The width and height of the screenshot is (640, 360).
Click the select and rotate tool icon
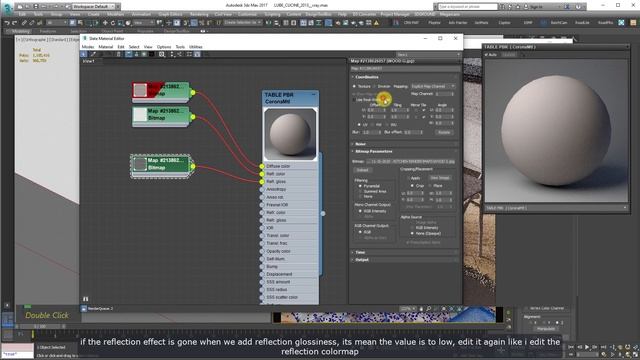click(x=113, y=23)
